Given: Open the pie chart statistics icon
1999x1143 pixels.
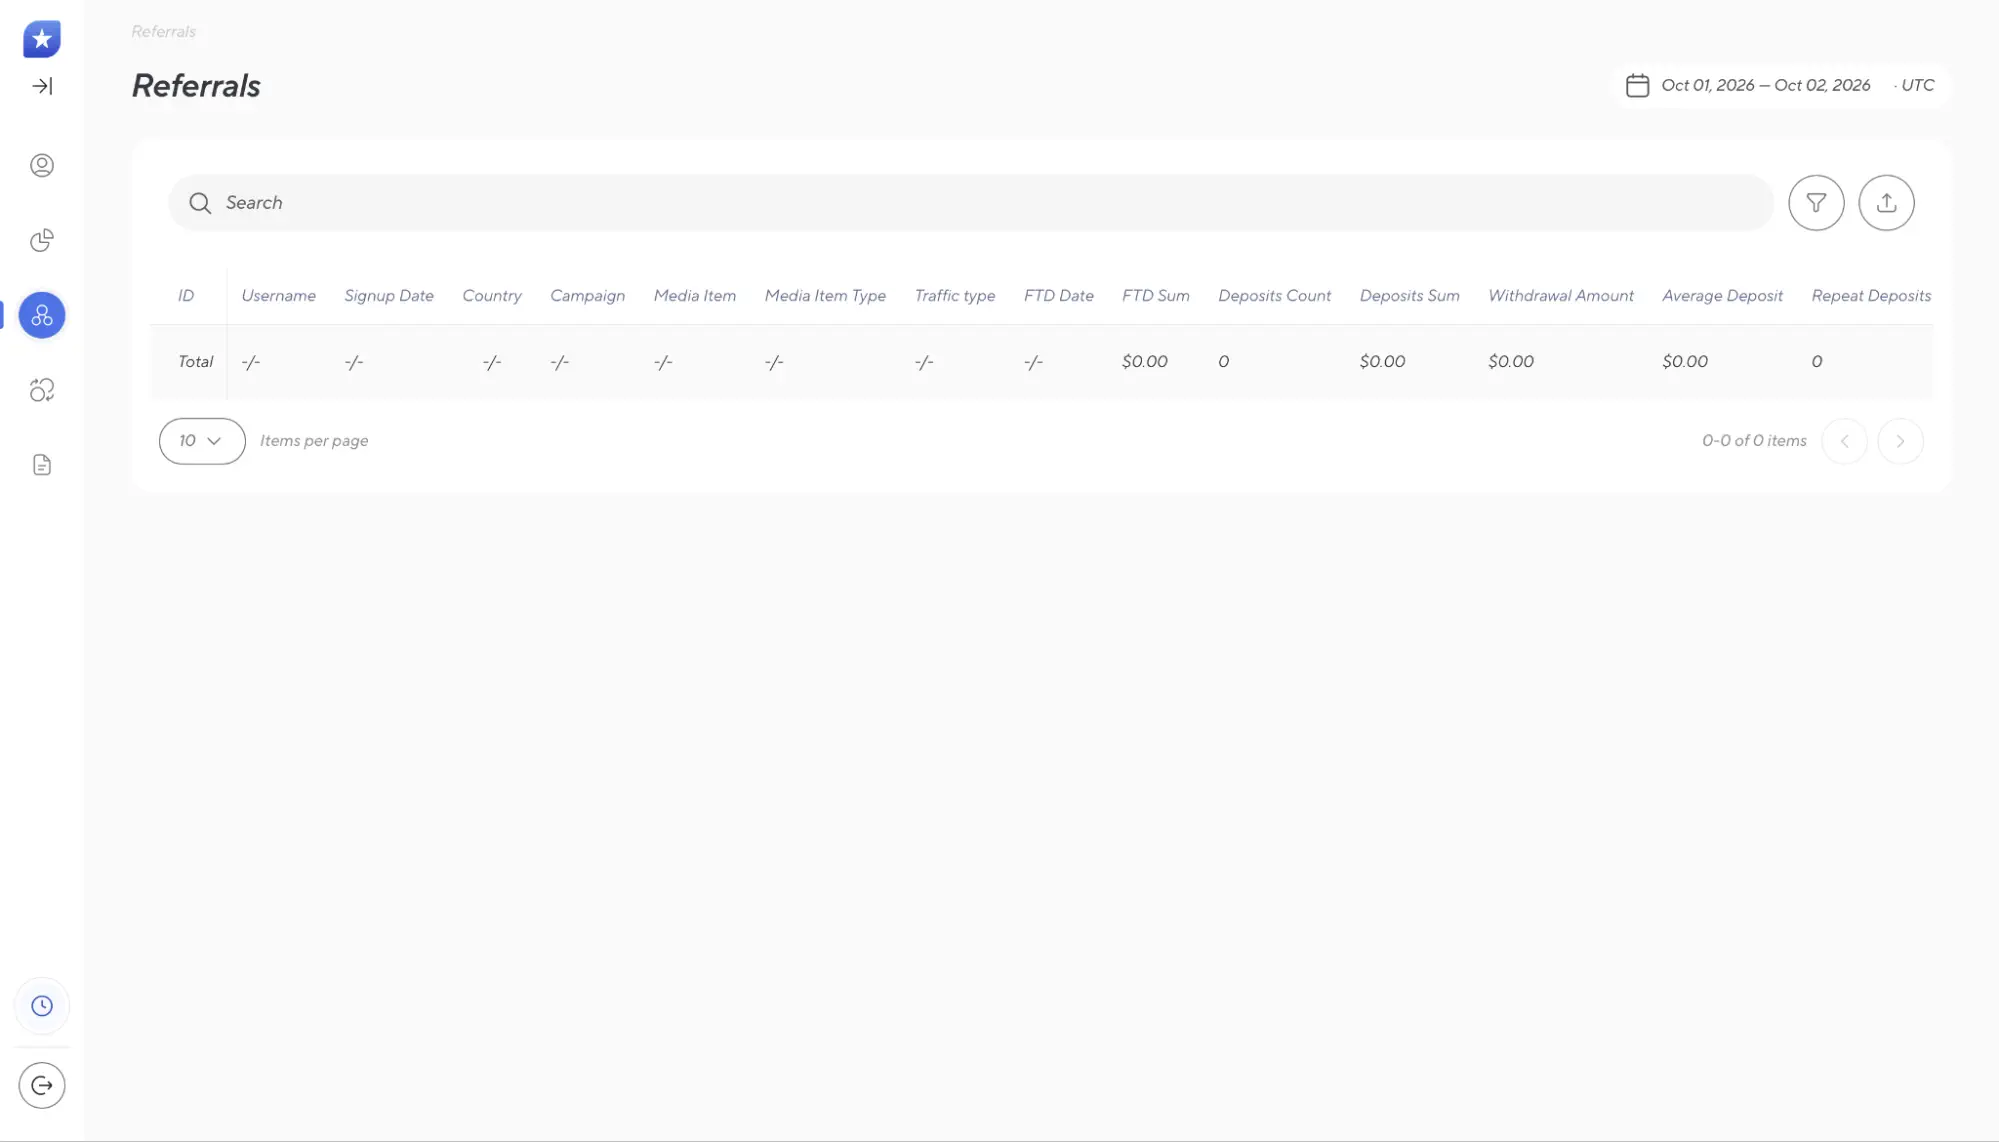Looking at the screenshot, I should click(x=42, y=240).
